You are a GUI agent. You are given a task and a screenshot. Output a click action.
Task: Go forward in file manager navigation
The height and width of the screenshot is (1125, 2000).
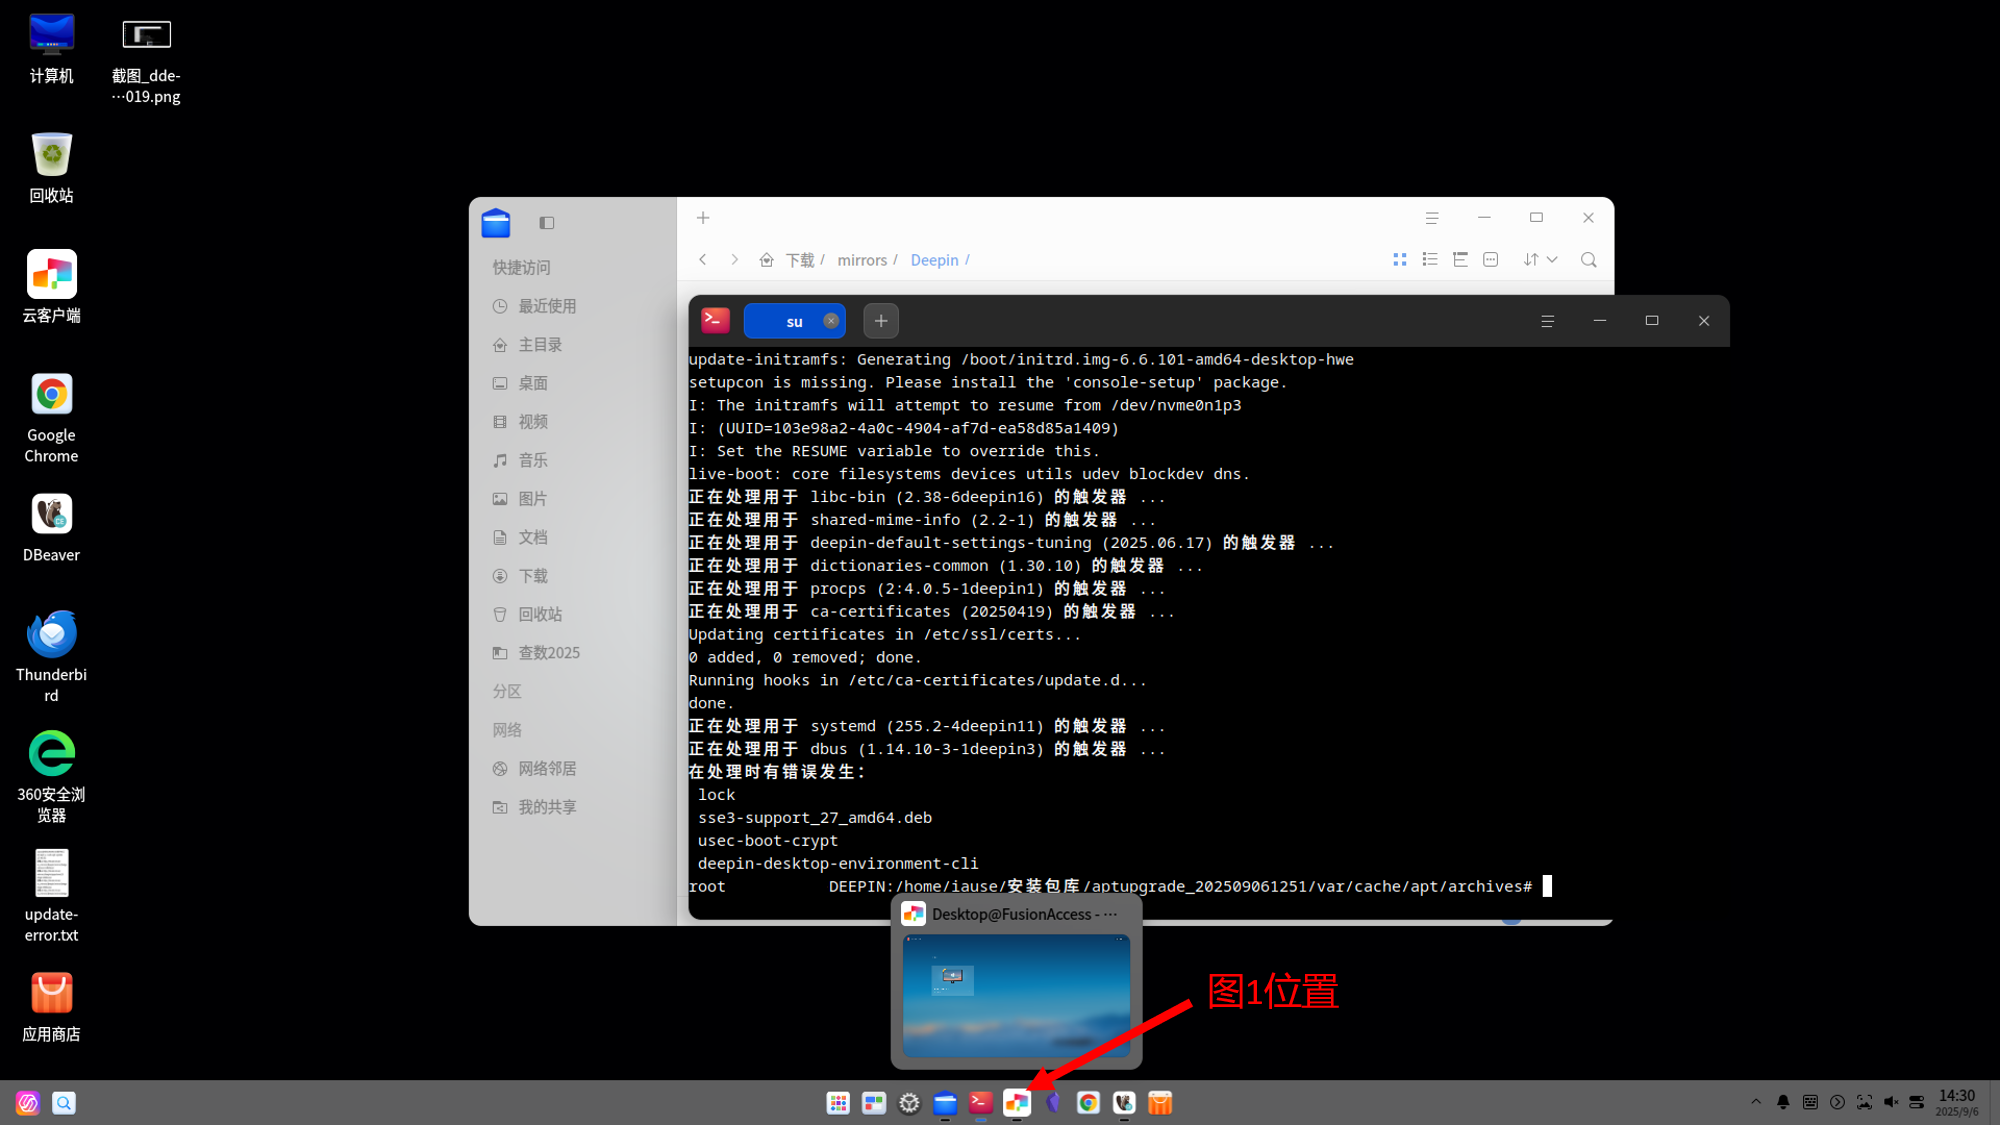coord(734,260)
